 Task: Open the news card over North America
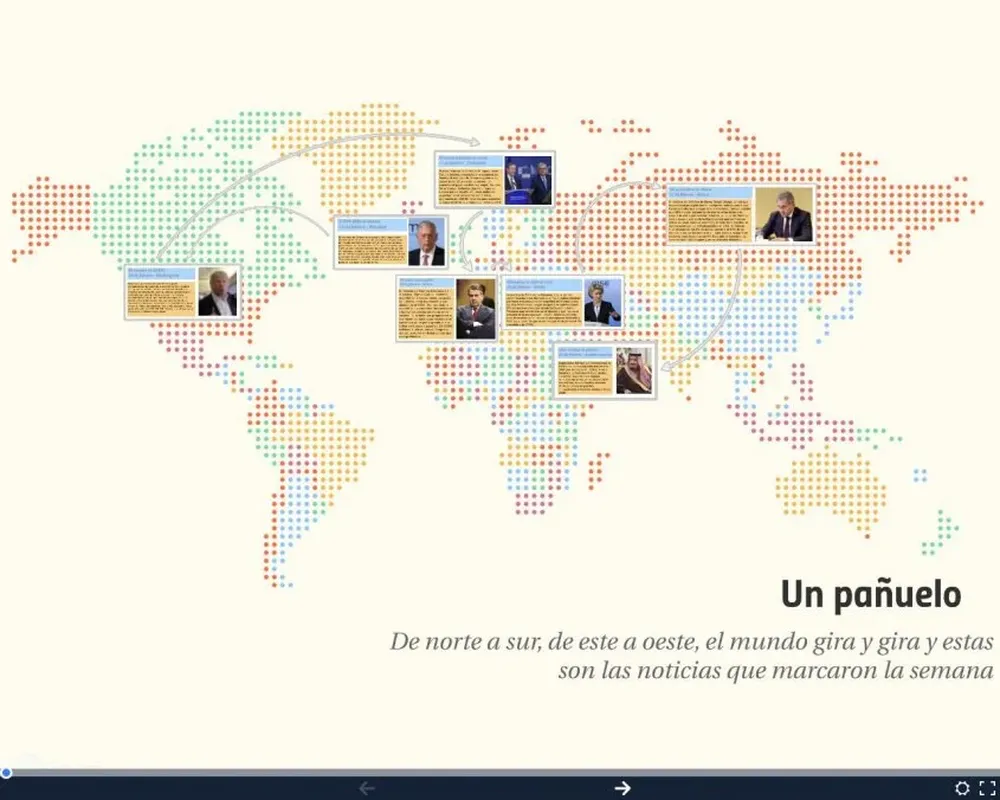(182, 292)
